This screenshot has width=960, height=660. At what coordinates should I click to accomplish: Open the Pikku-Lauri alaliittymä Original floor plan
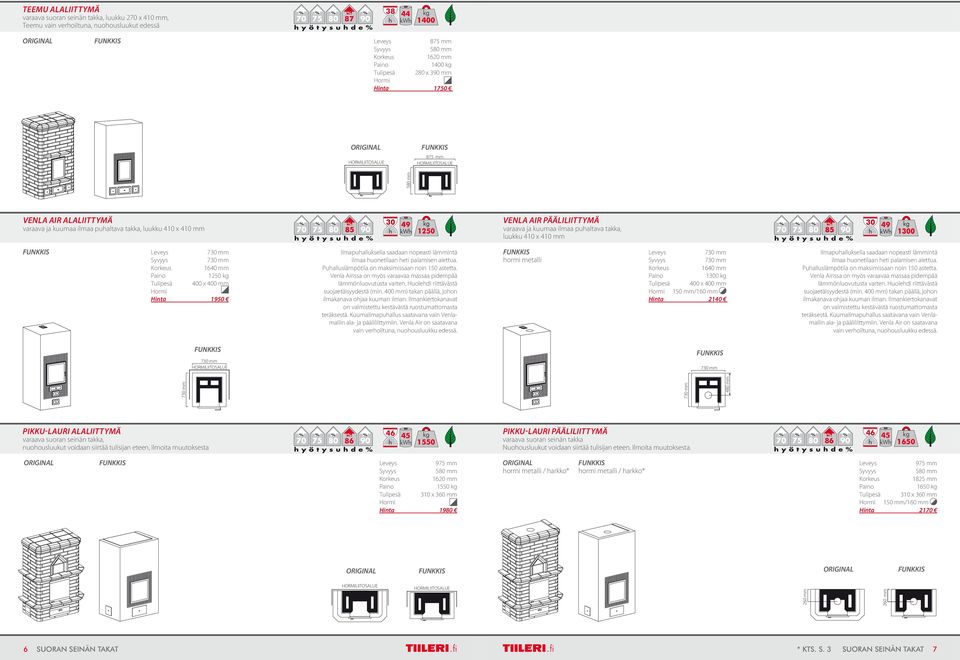pos(360,603)
